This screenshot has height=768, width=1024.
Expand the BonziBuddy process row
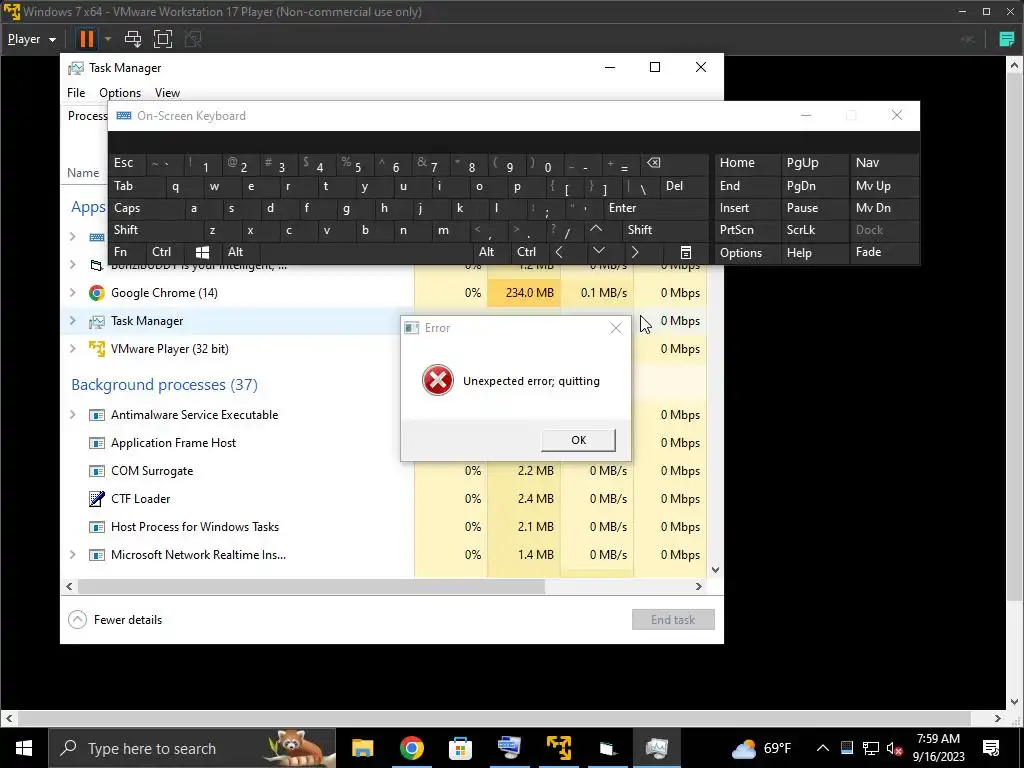tap(72, 264)
